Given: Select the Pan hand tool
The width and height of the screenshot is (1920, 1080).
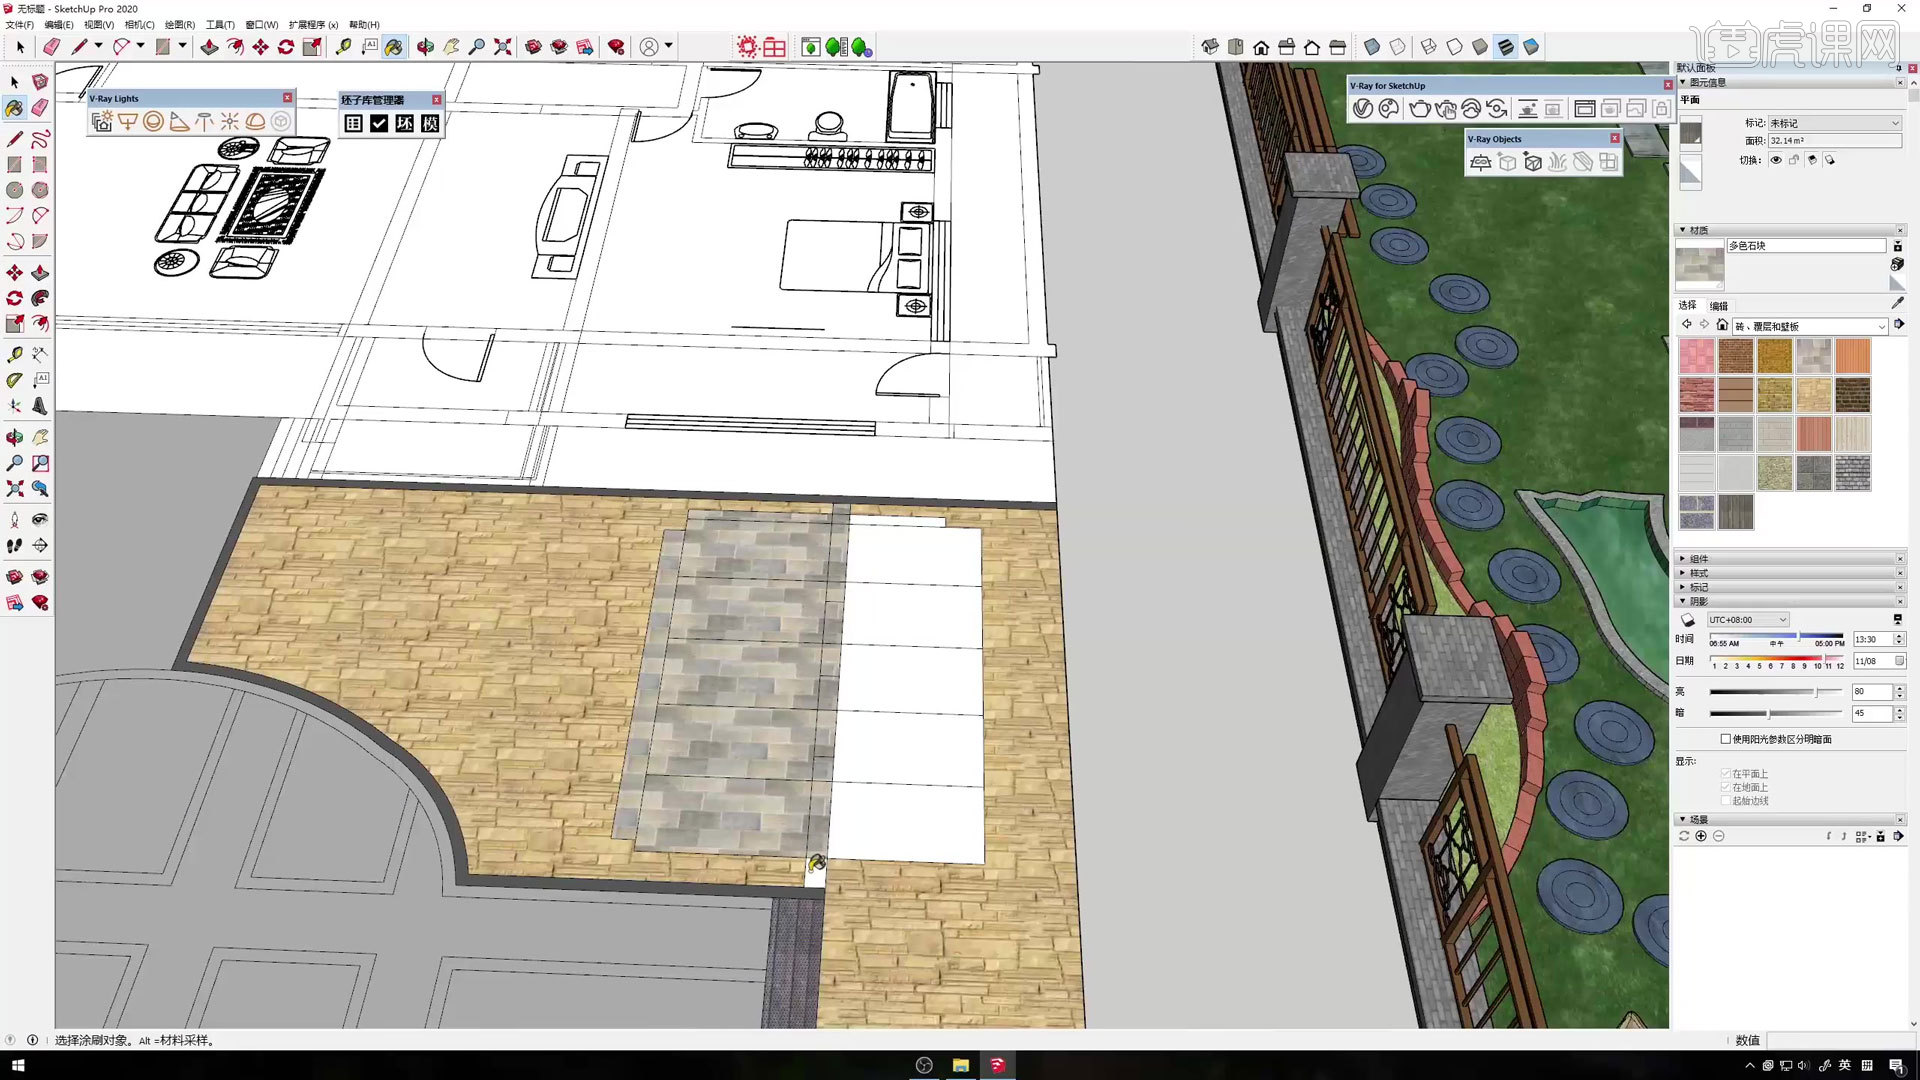Looking at the screenshot, I should pyautogui.click(x=451, y=47).
